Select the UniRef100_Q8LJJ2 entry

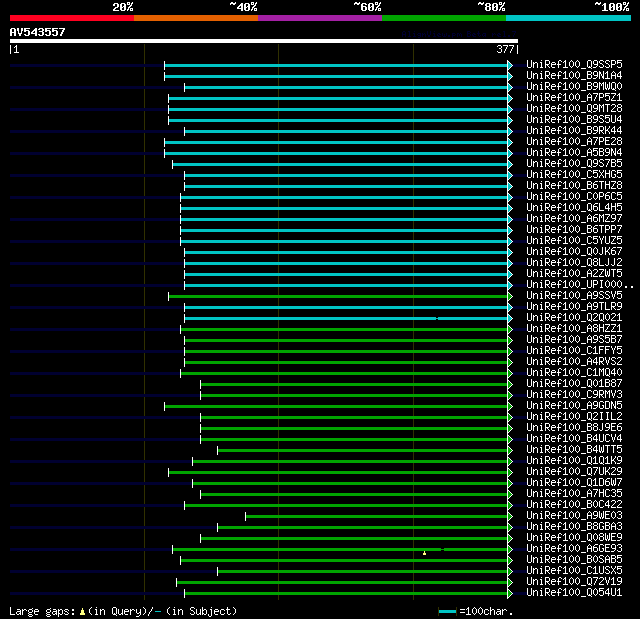[x=574, y=263]
